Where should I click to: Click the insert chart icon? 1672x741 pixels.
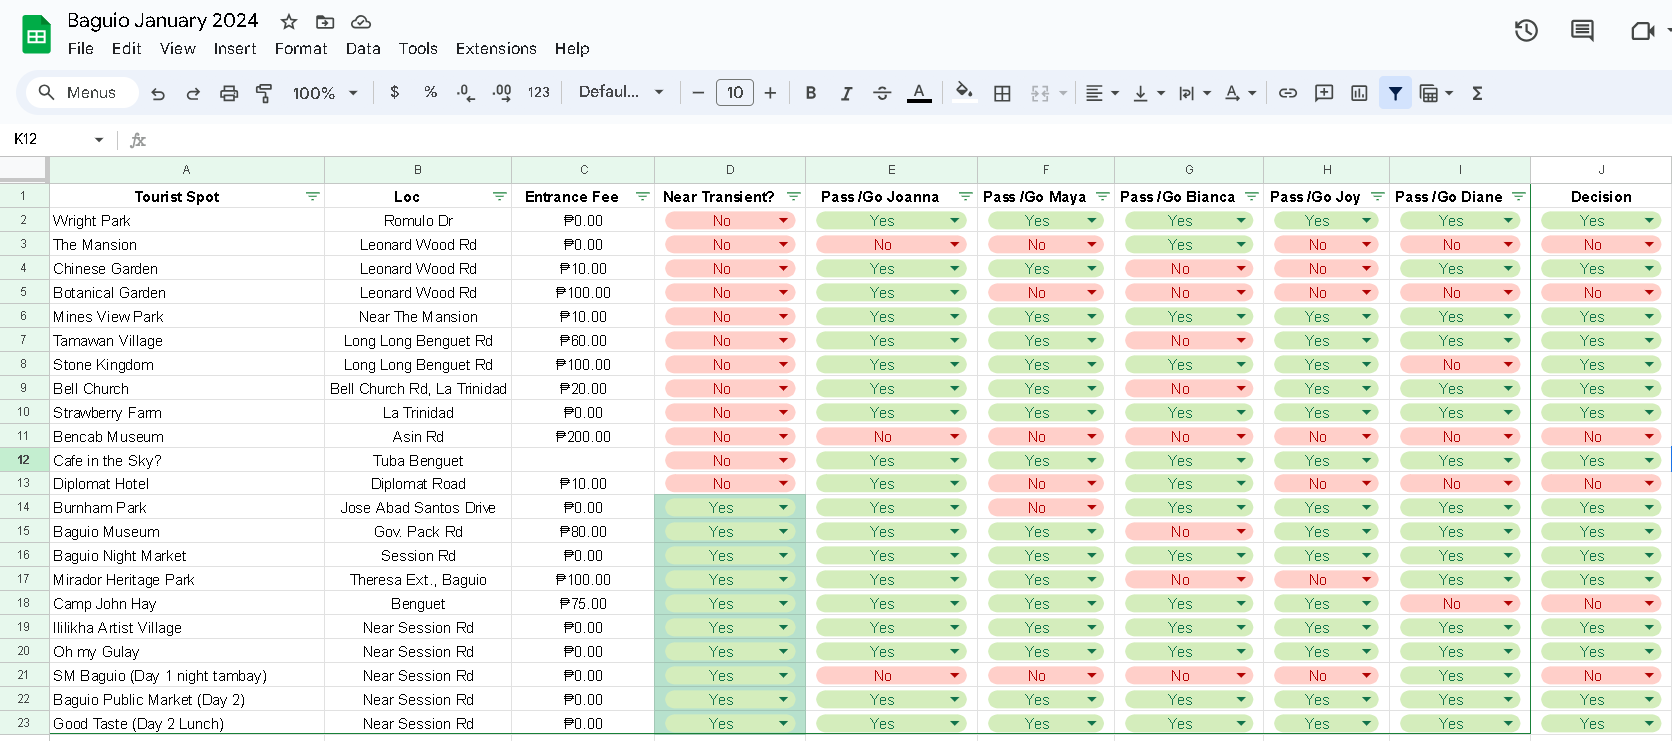pyautogui.click(x=1359, y=93)
